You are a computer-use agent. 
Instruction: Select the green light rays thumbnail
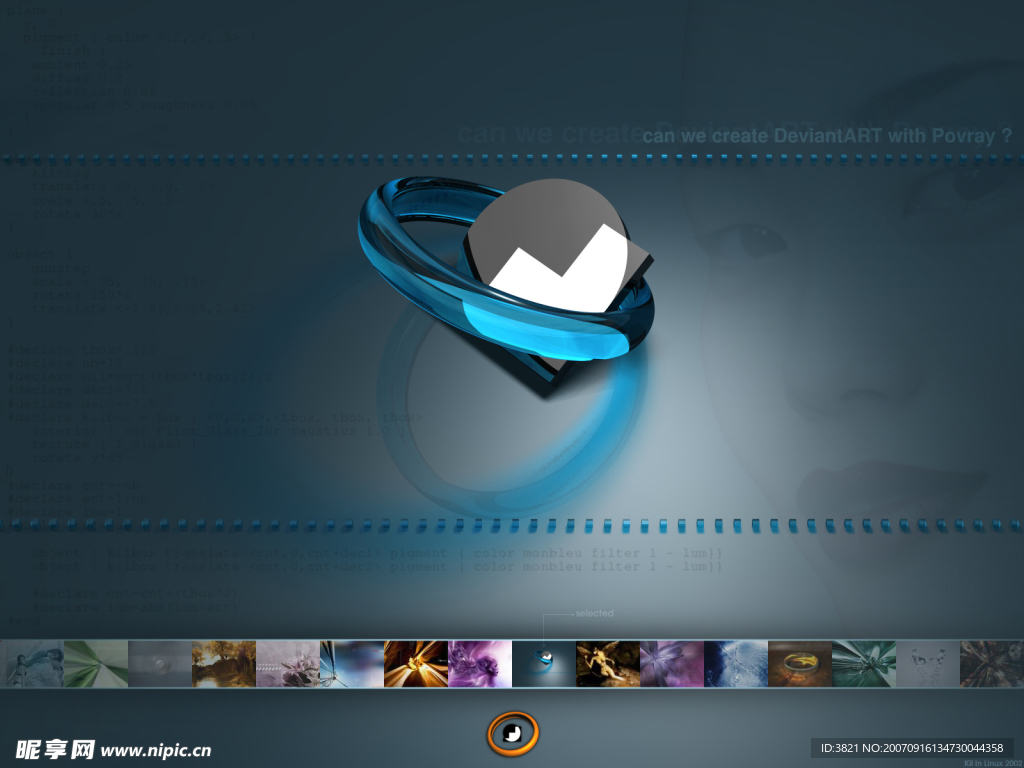point(96,664)
